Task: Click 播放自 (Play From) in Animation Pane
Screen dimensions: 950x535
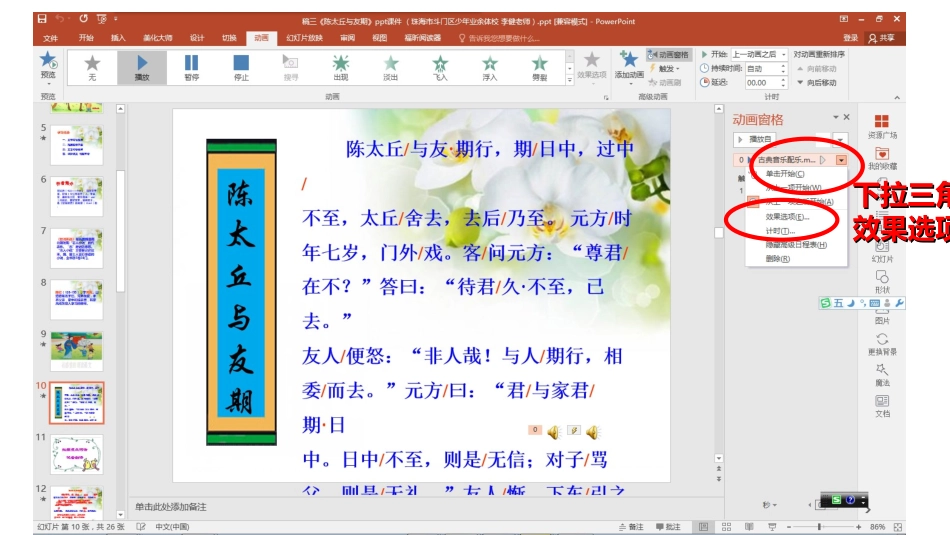Action: (x=756, y=139)
